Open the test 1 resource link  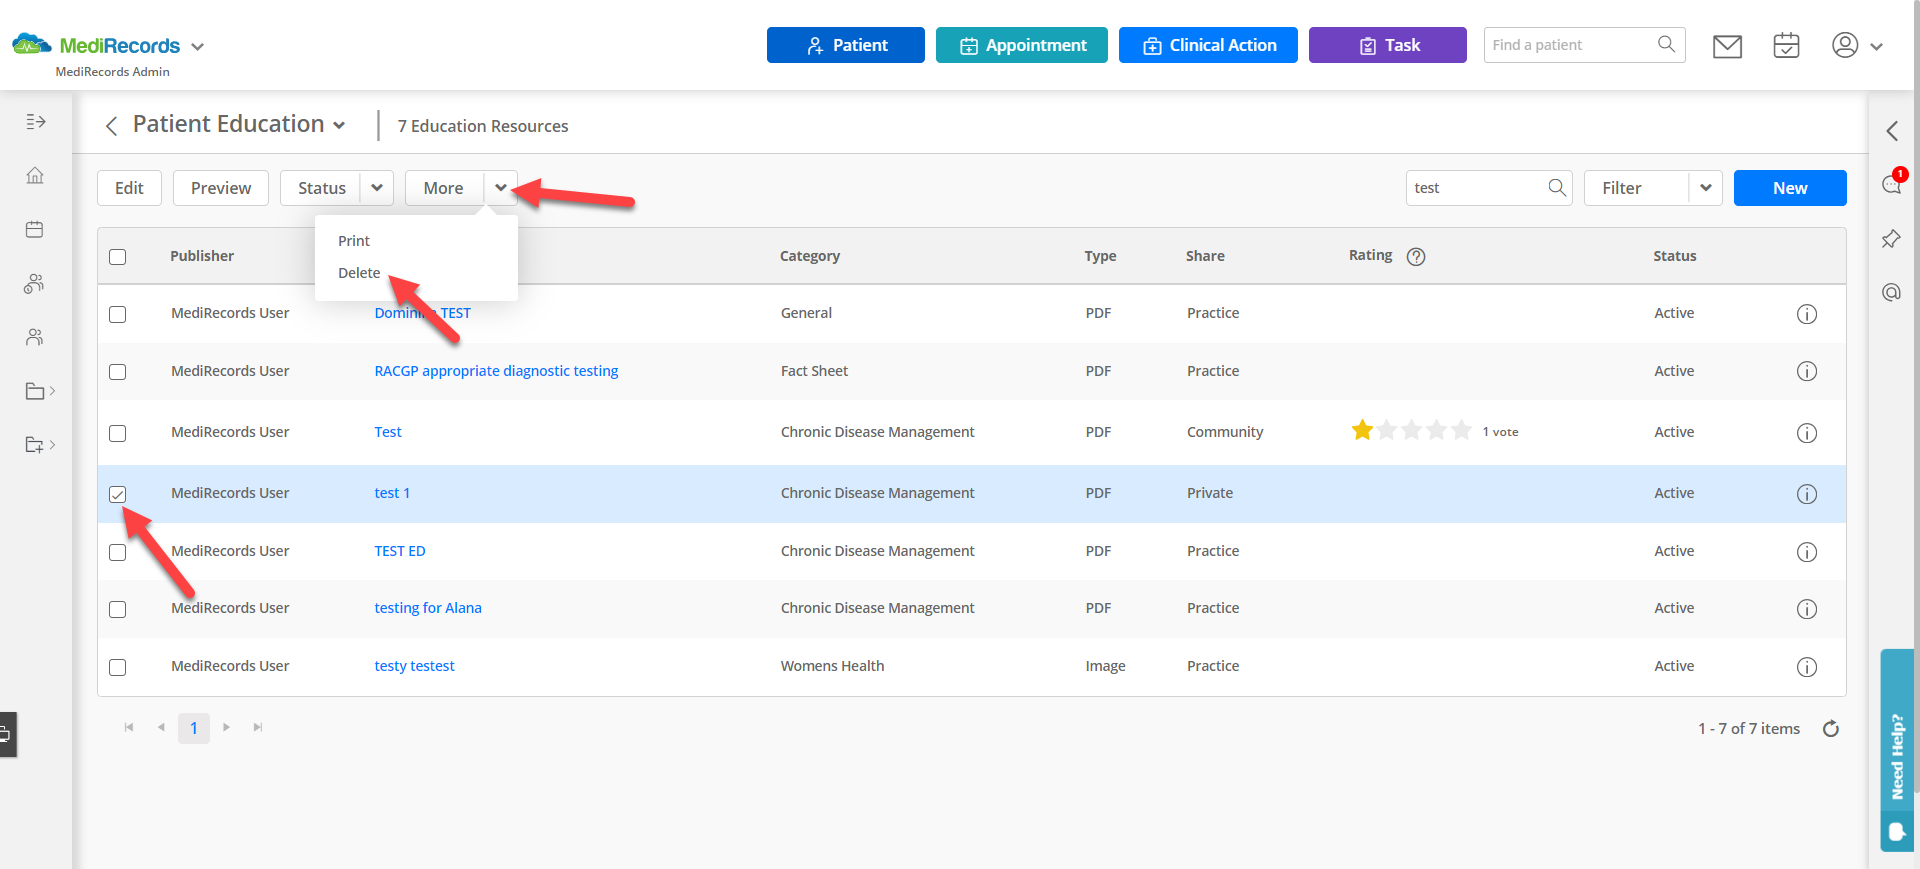[x=392, y=493]
